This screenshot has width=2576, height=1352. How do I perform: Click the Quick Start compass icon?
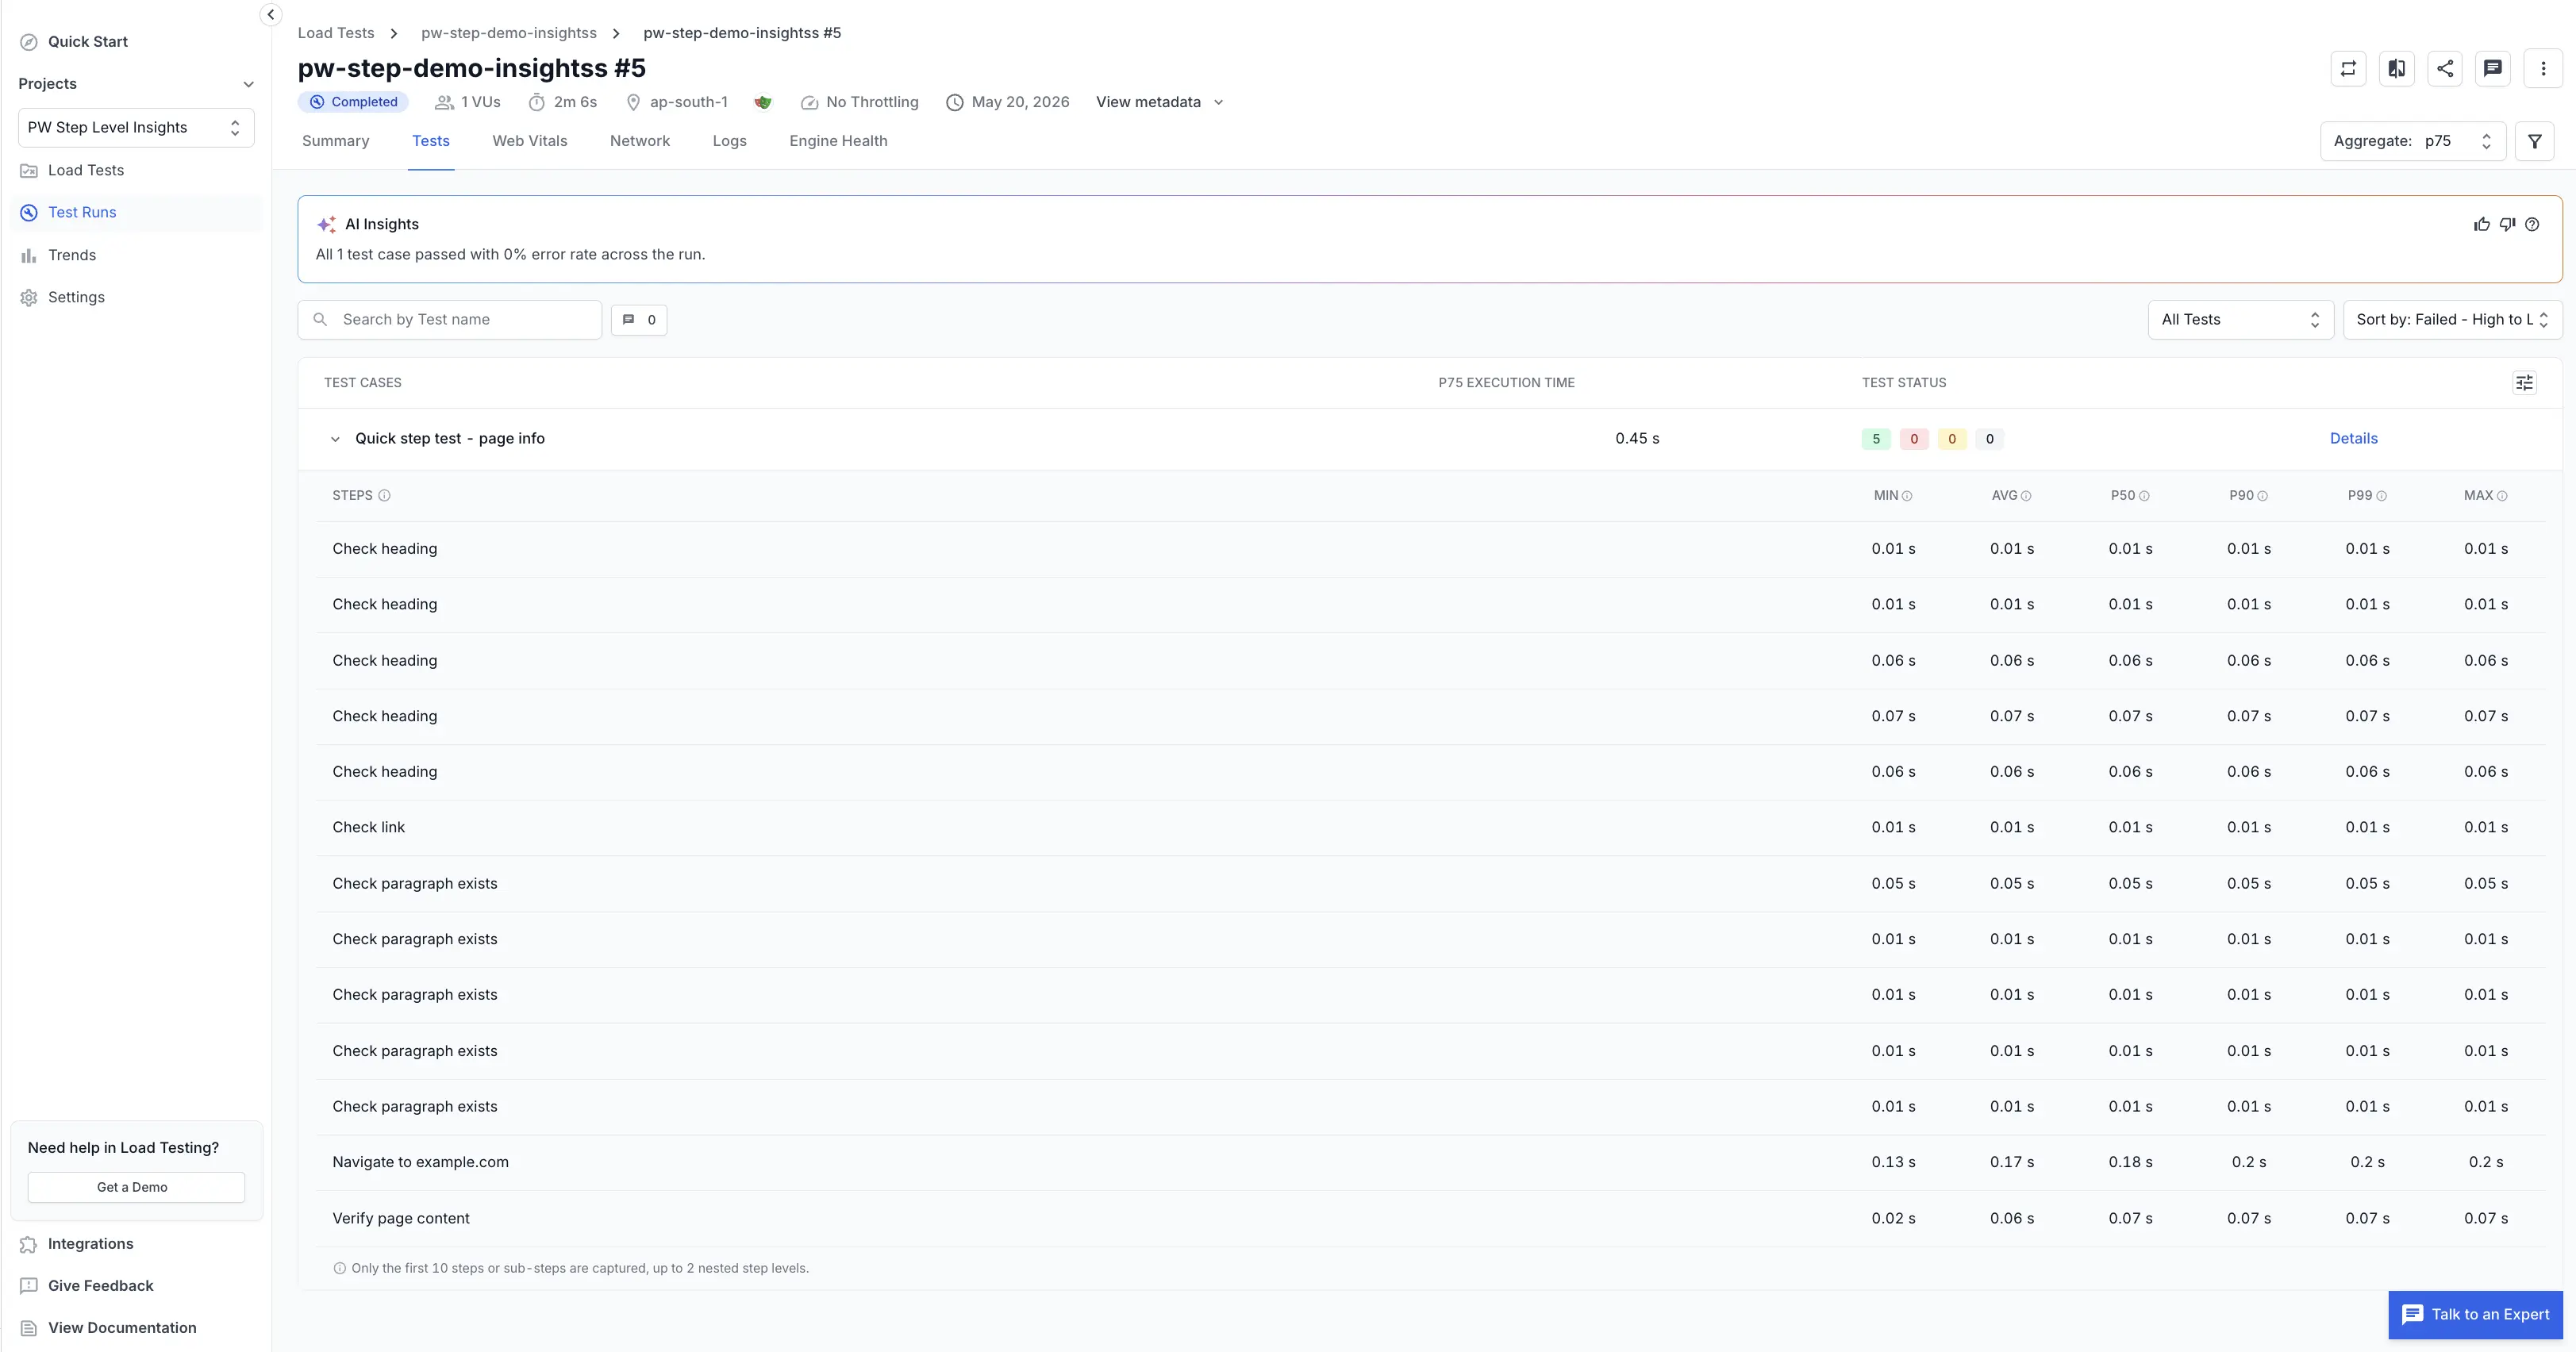pyautogui.click(x=29, y=42)
